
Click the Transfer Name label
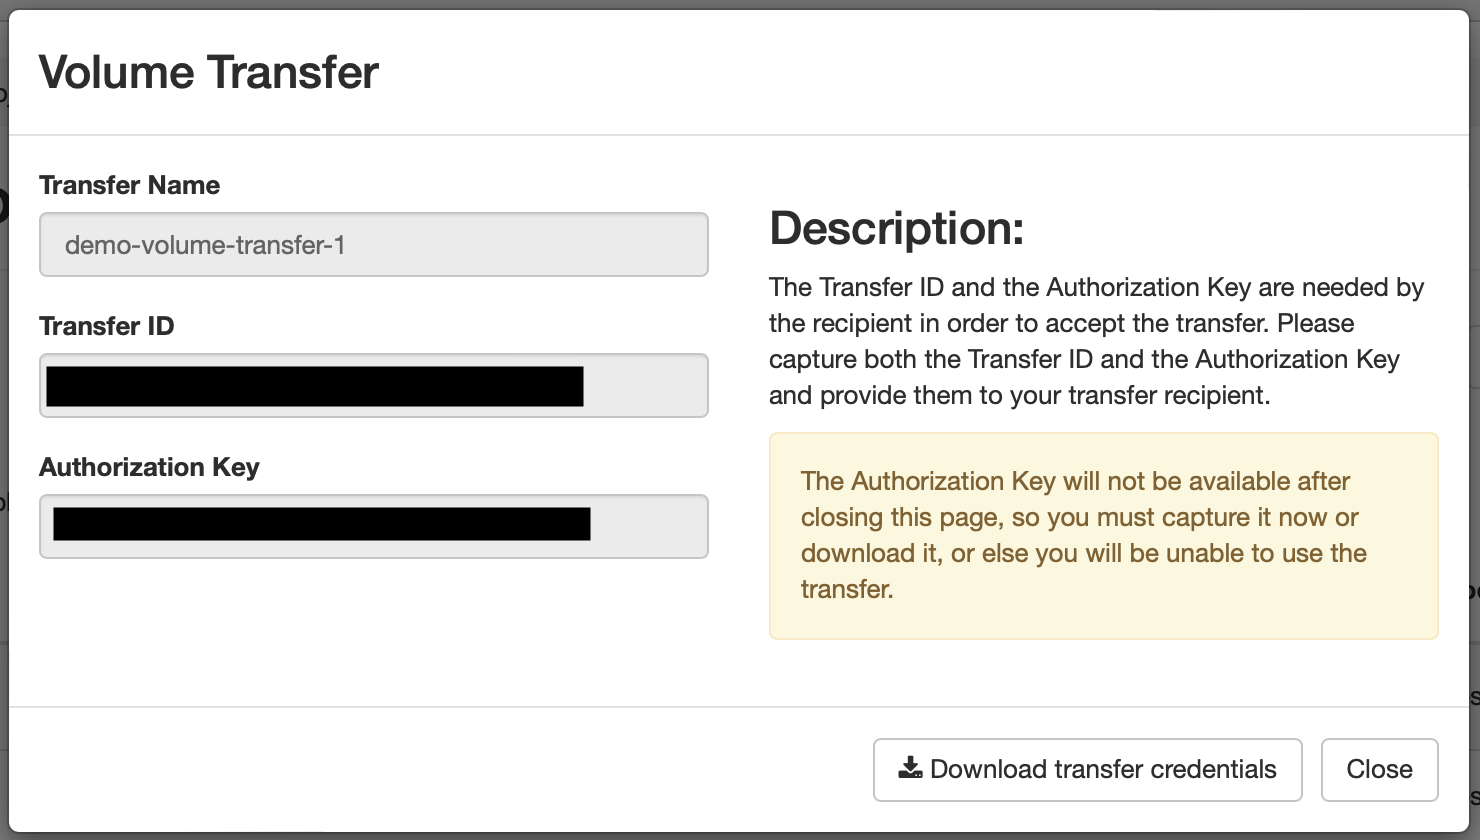(x=129, y=185)
